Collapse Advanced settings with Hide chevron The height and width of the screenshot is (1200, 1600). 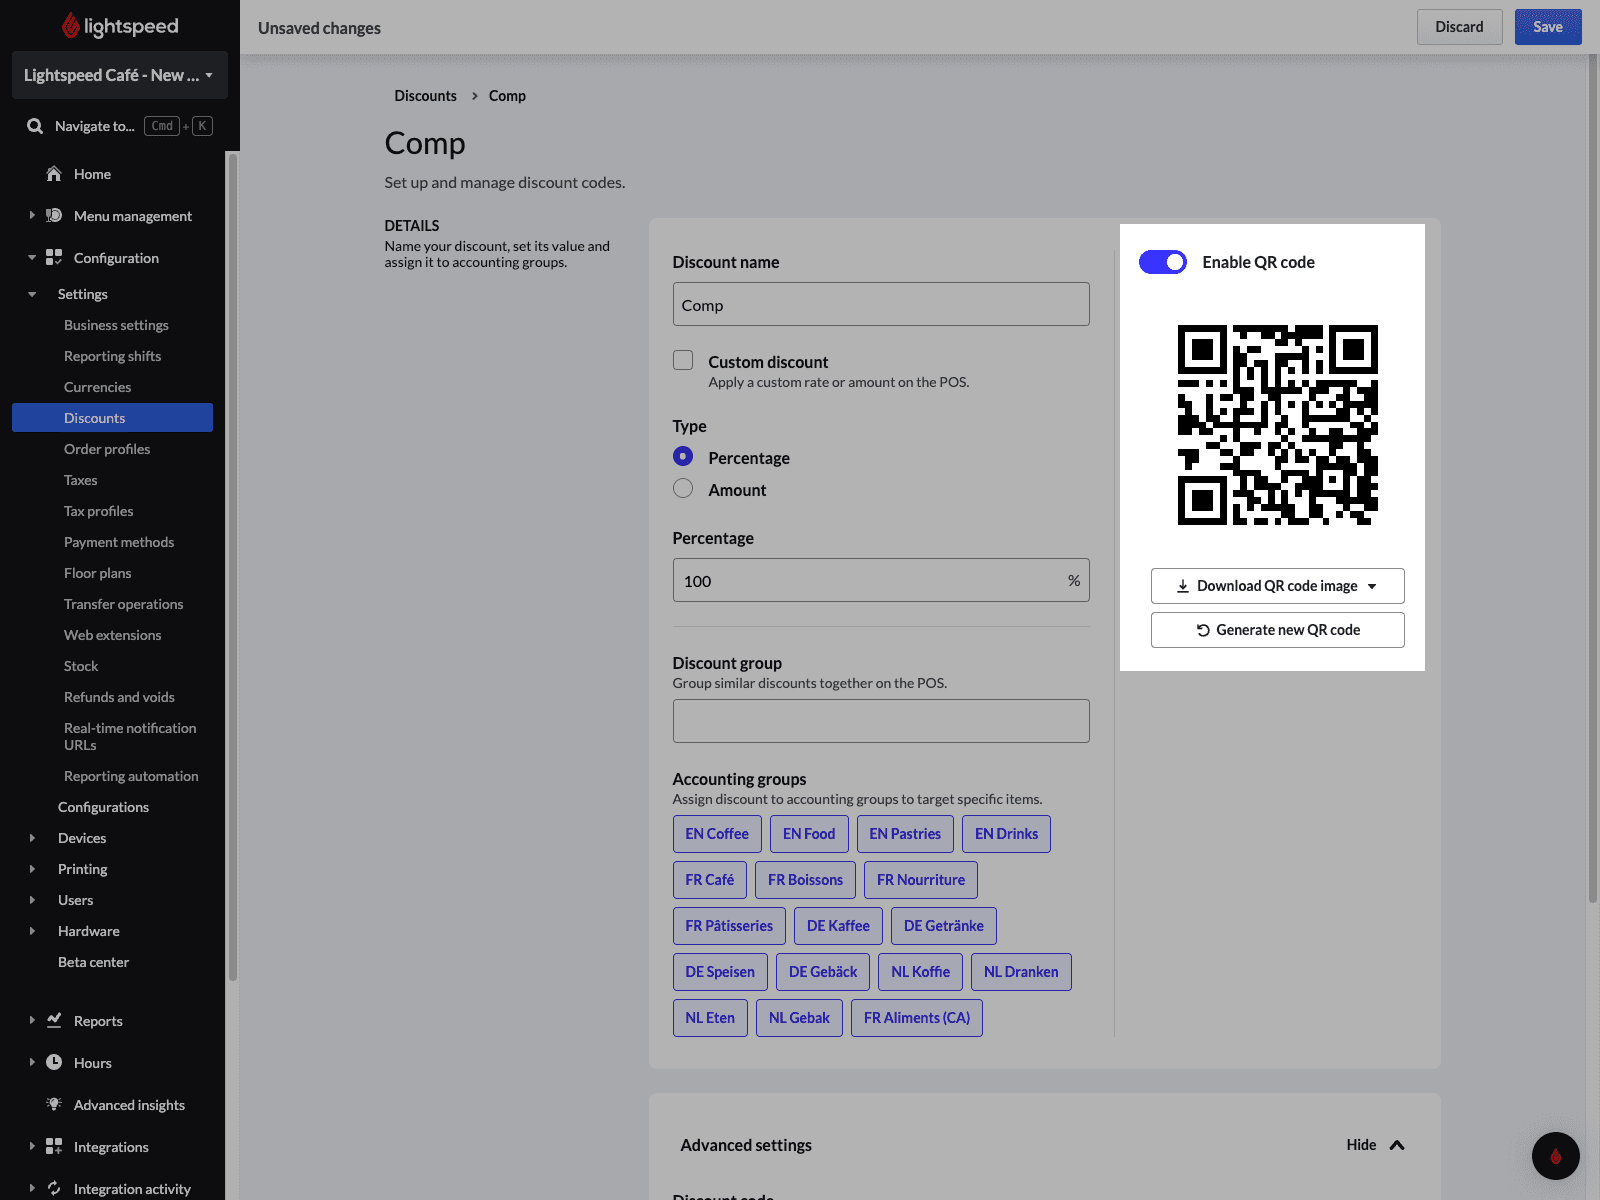tap(1396, 1145)
